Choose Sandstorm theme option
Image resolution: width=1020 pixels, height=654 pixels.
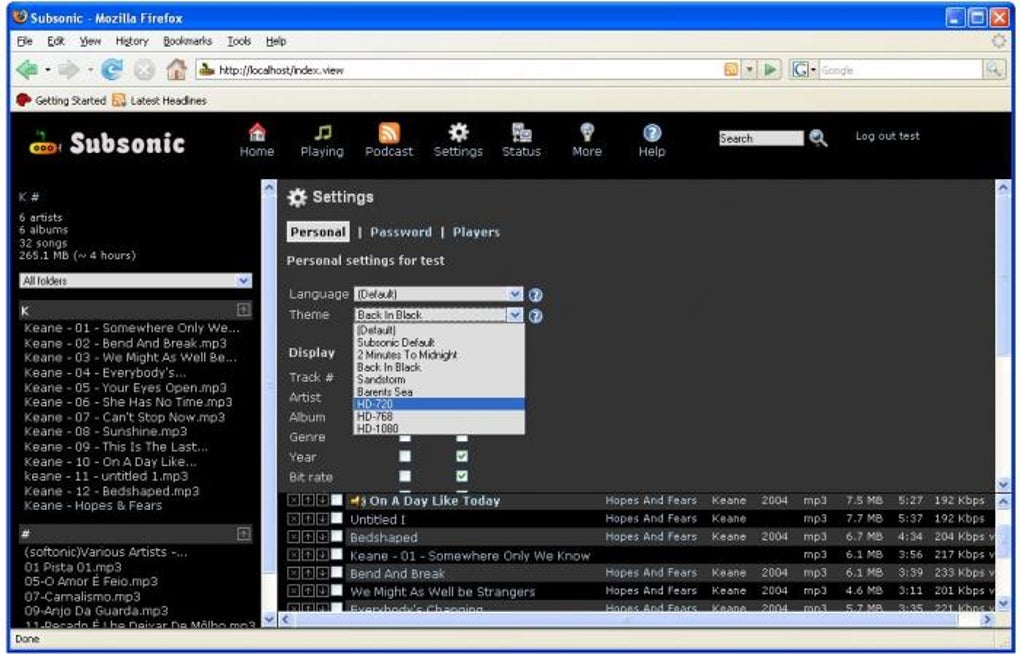pos(439,379)
